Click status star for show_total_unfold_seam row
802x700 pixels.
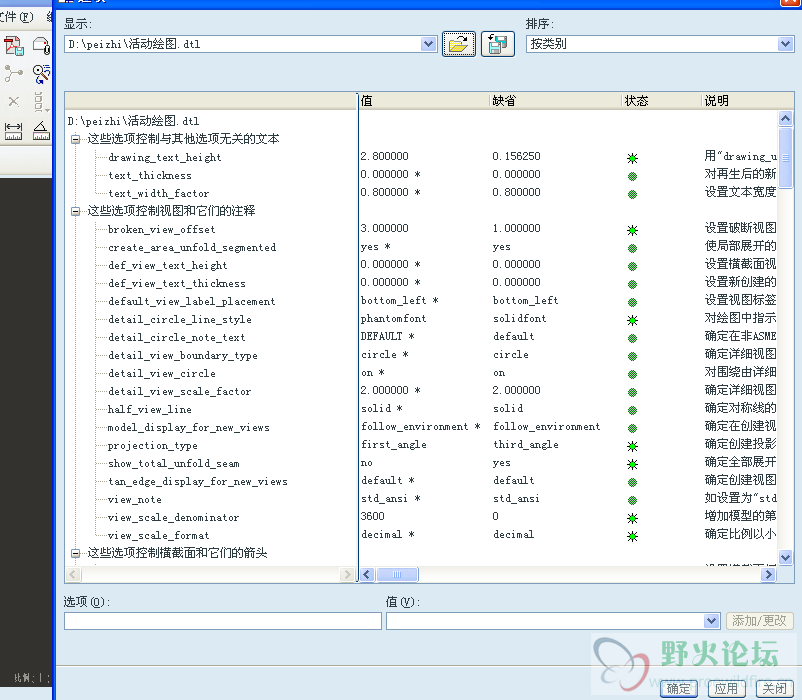click(x=632, y=464)
